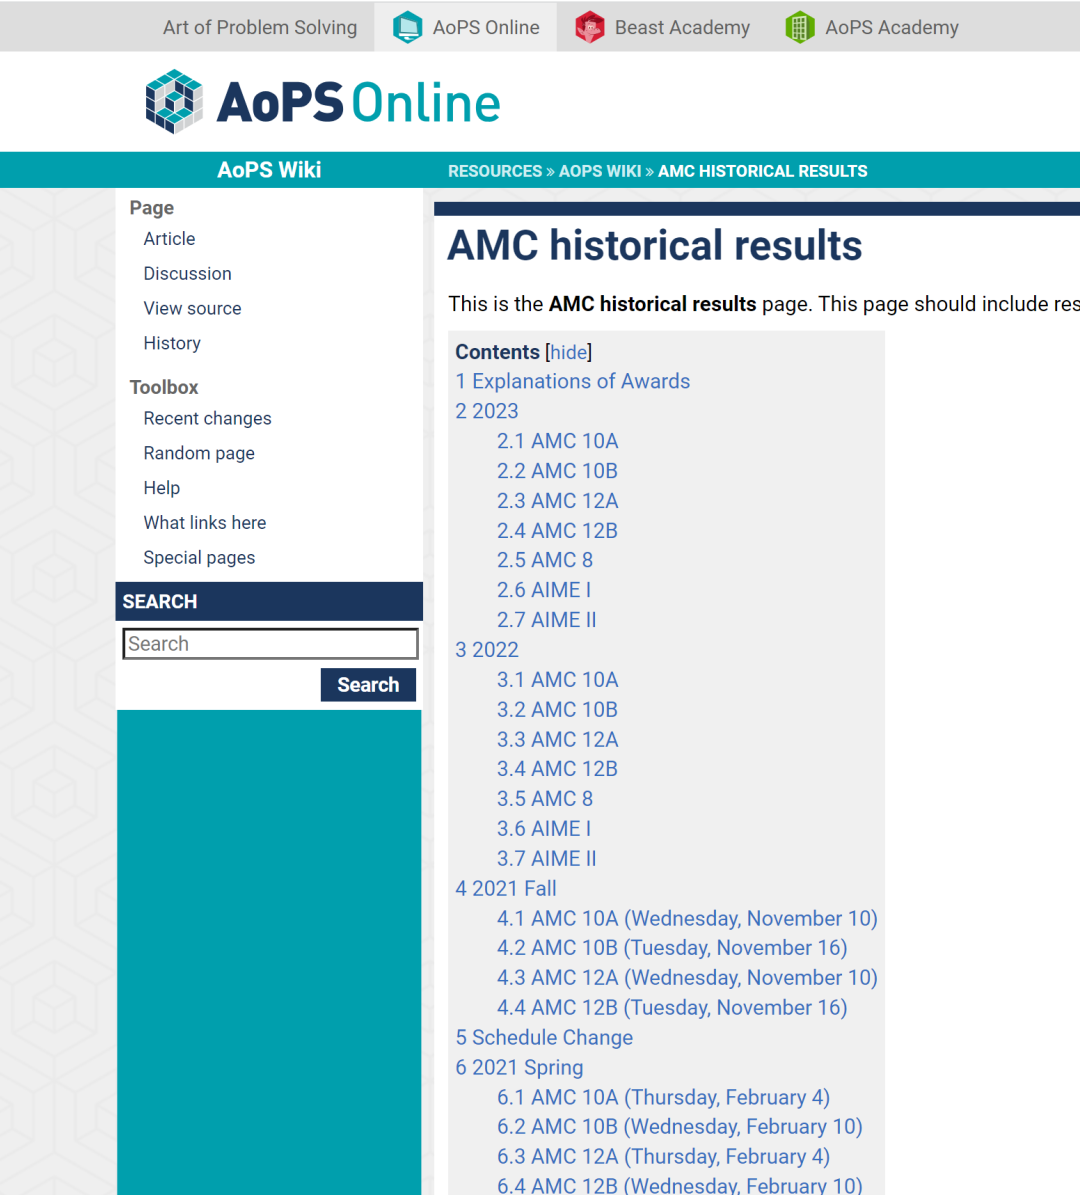This screenshot has width=1080, height=1195.
Task: Jump to 6.2 AMC 10B February 10
Action: [x=679, y=1127]
